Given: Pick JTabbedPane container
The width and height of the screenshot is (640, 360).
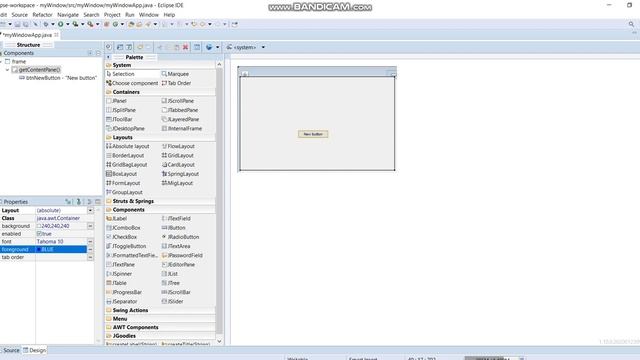Looking at the screenshot, I should [180, 110].
